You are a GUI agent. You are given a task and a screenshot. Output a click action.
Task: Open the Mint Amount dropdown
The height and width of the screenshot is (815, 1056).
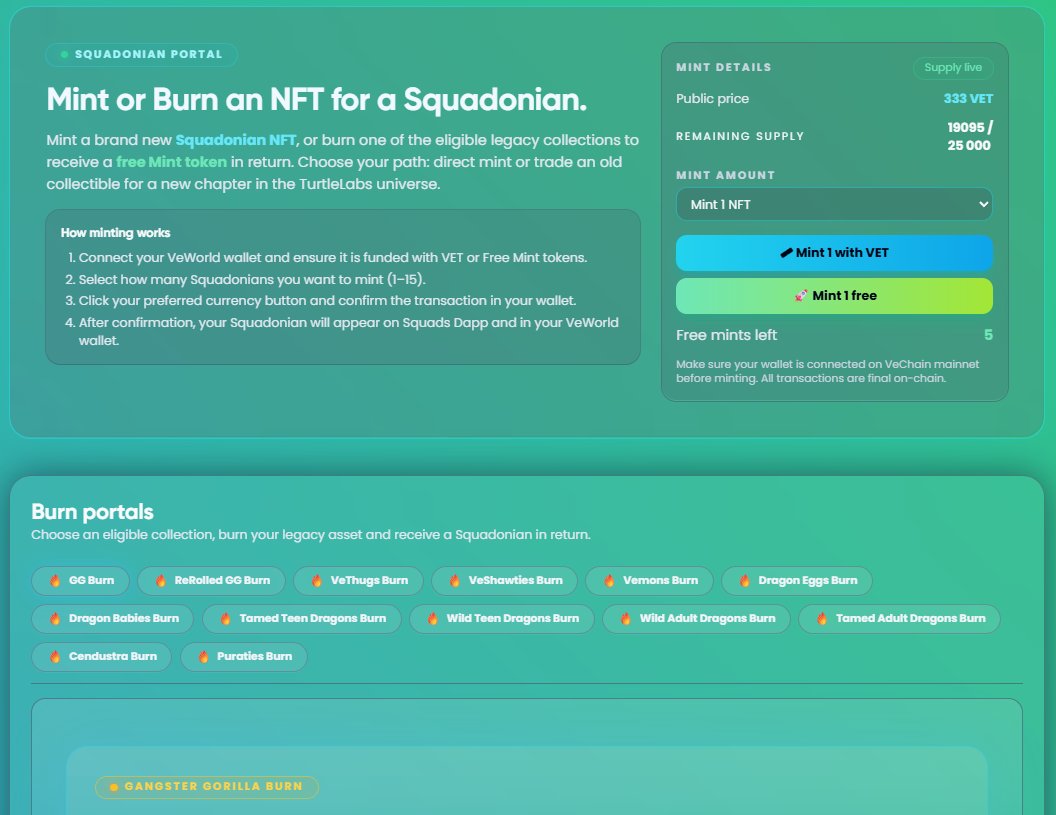834,203
